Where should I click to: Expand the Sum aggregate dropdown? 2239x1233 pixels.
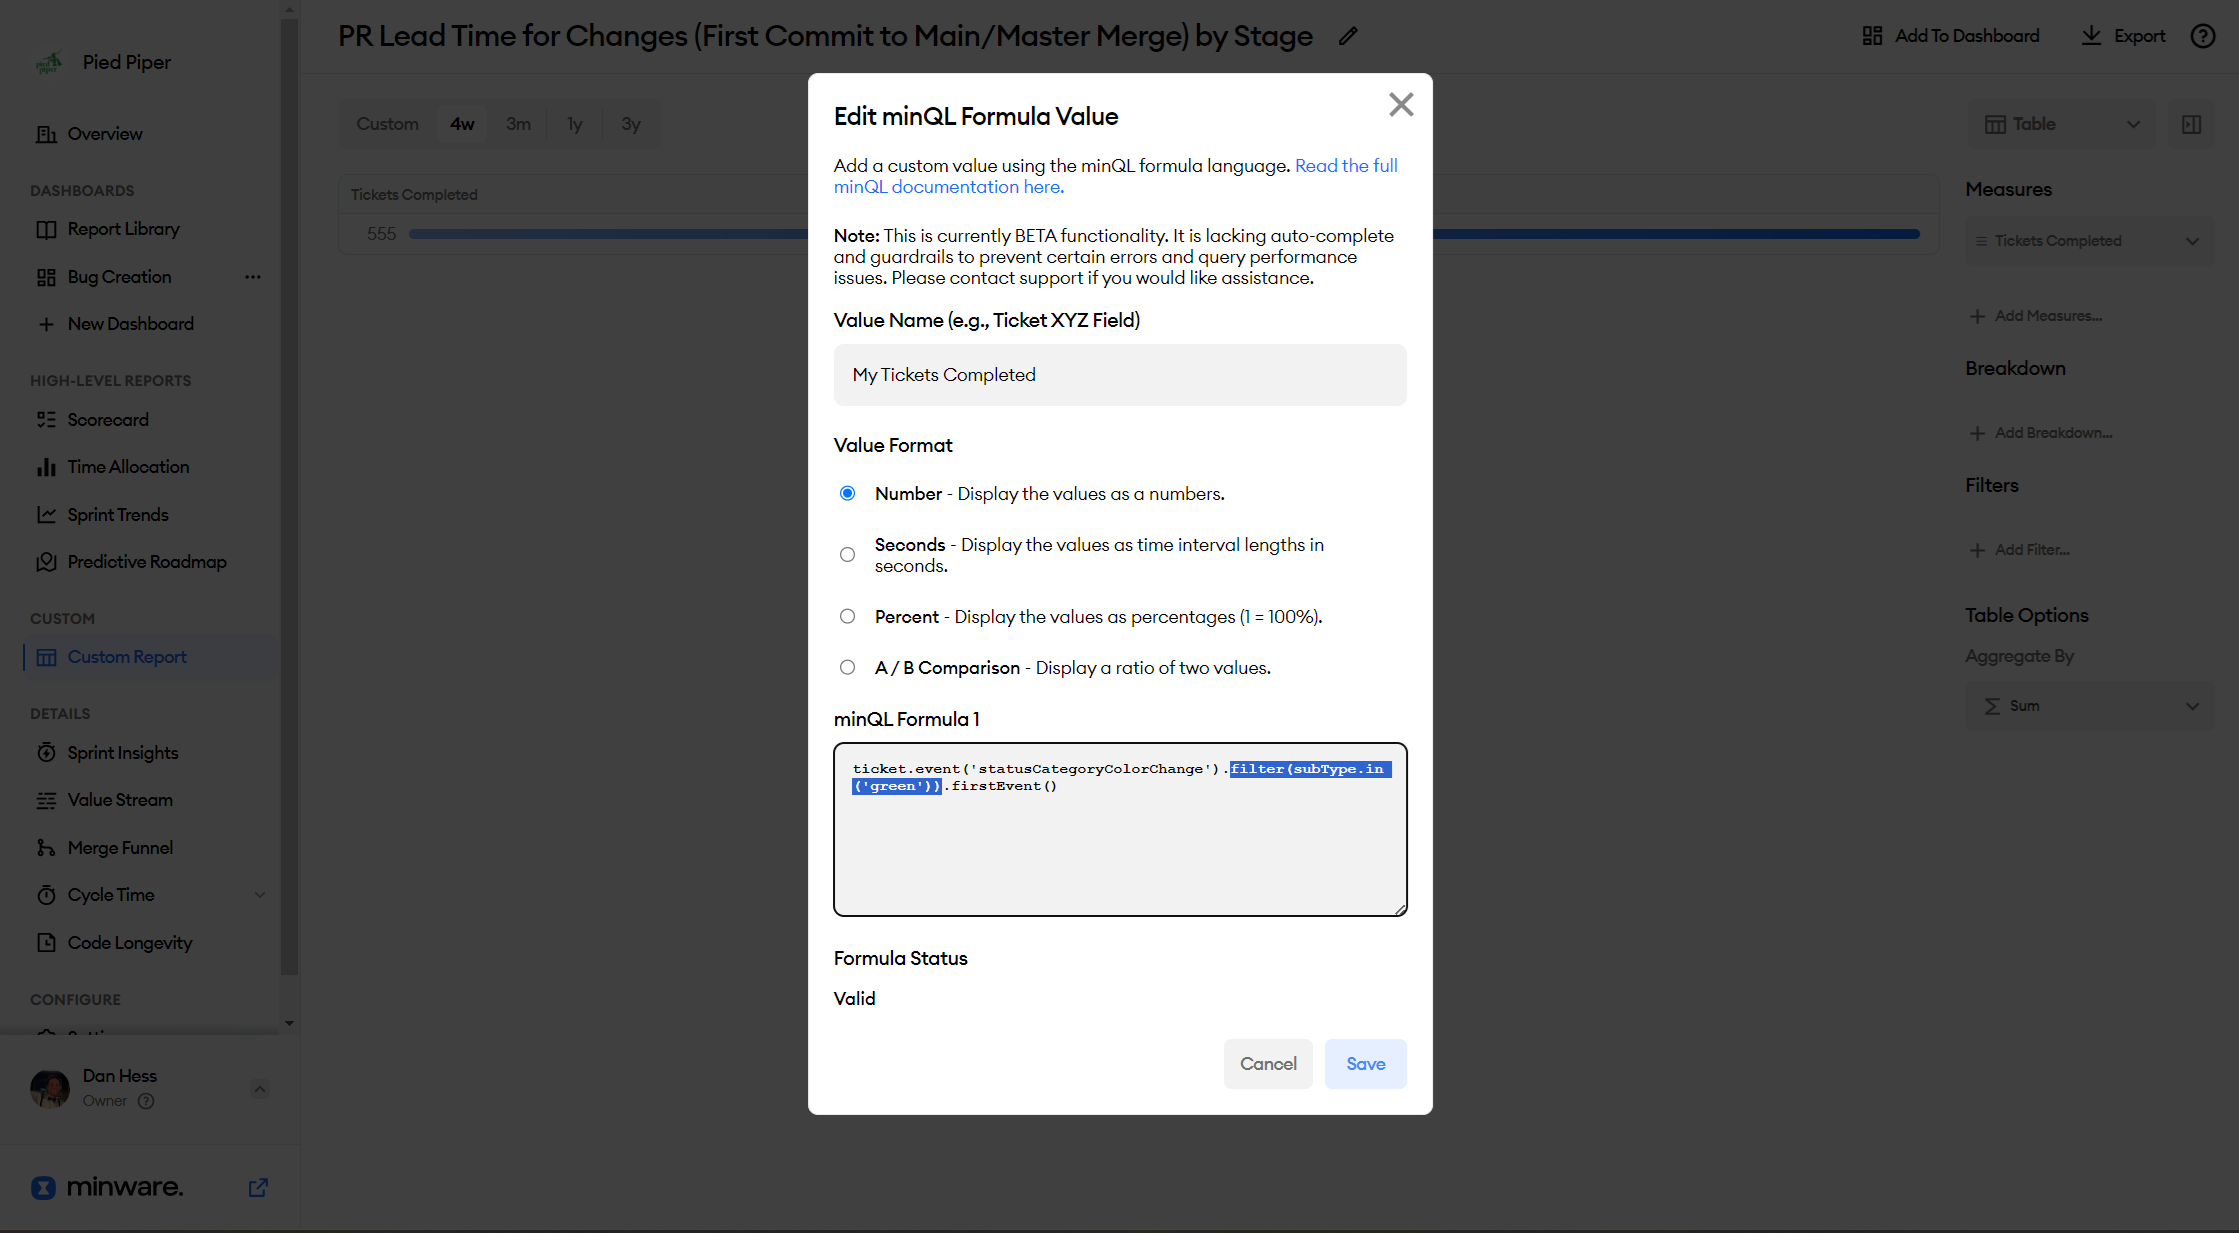(2089, 706)
